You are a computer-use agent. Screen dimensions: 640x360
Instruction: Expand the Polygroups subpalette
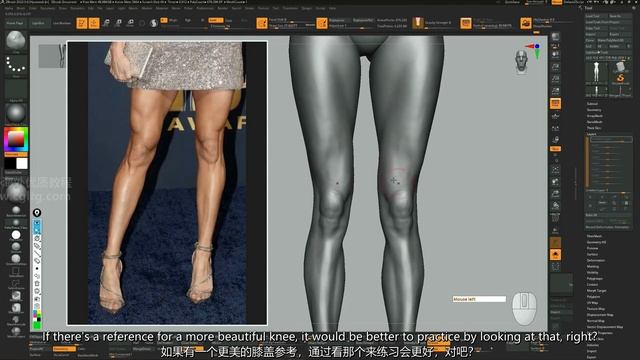595,278
